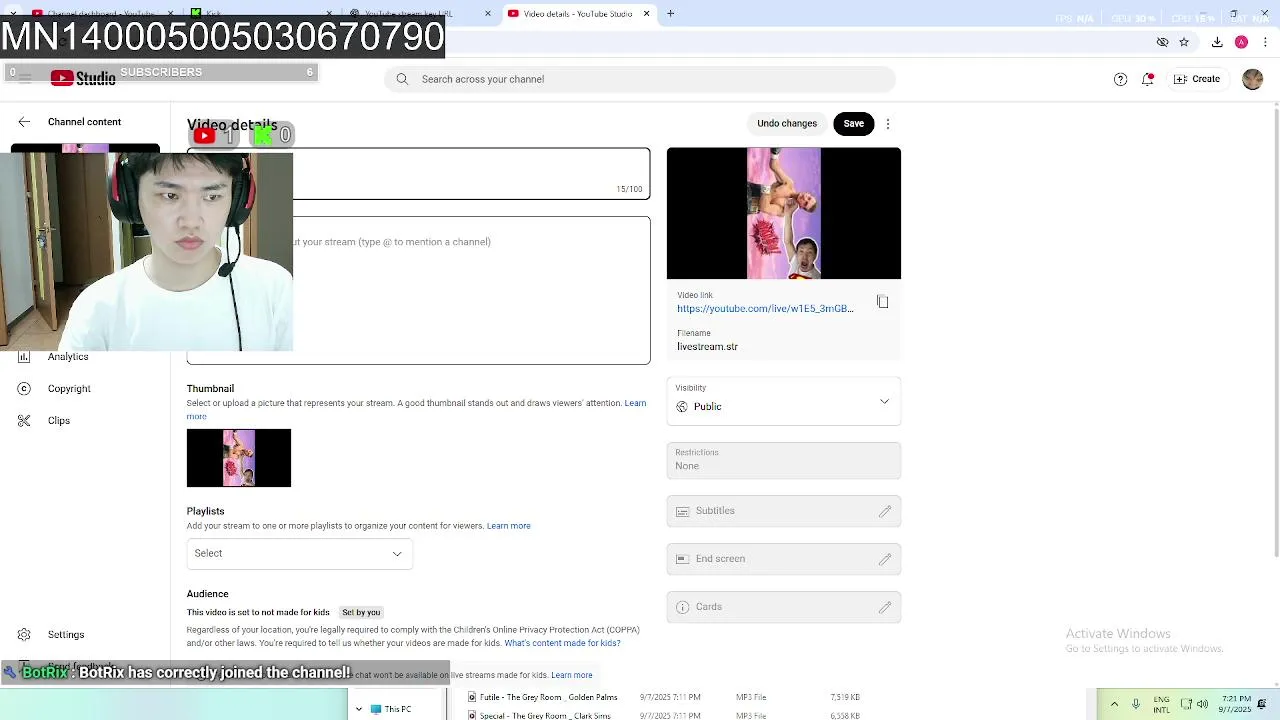Open browser downloads icon
The image size is (1280, 720).
point(1217,42)
